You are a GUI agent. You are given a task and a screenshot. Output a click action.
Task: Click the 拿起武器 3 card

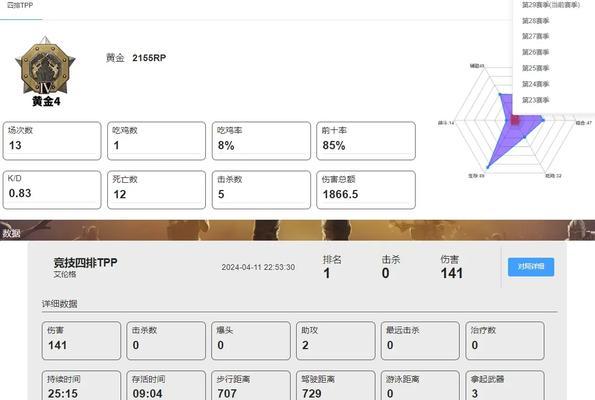coord(505,386)
